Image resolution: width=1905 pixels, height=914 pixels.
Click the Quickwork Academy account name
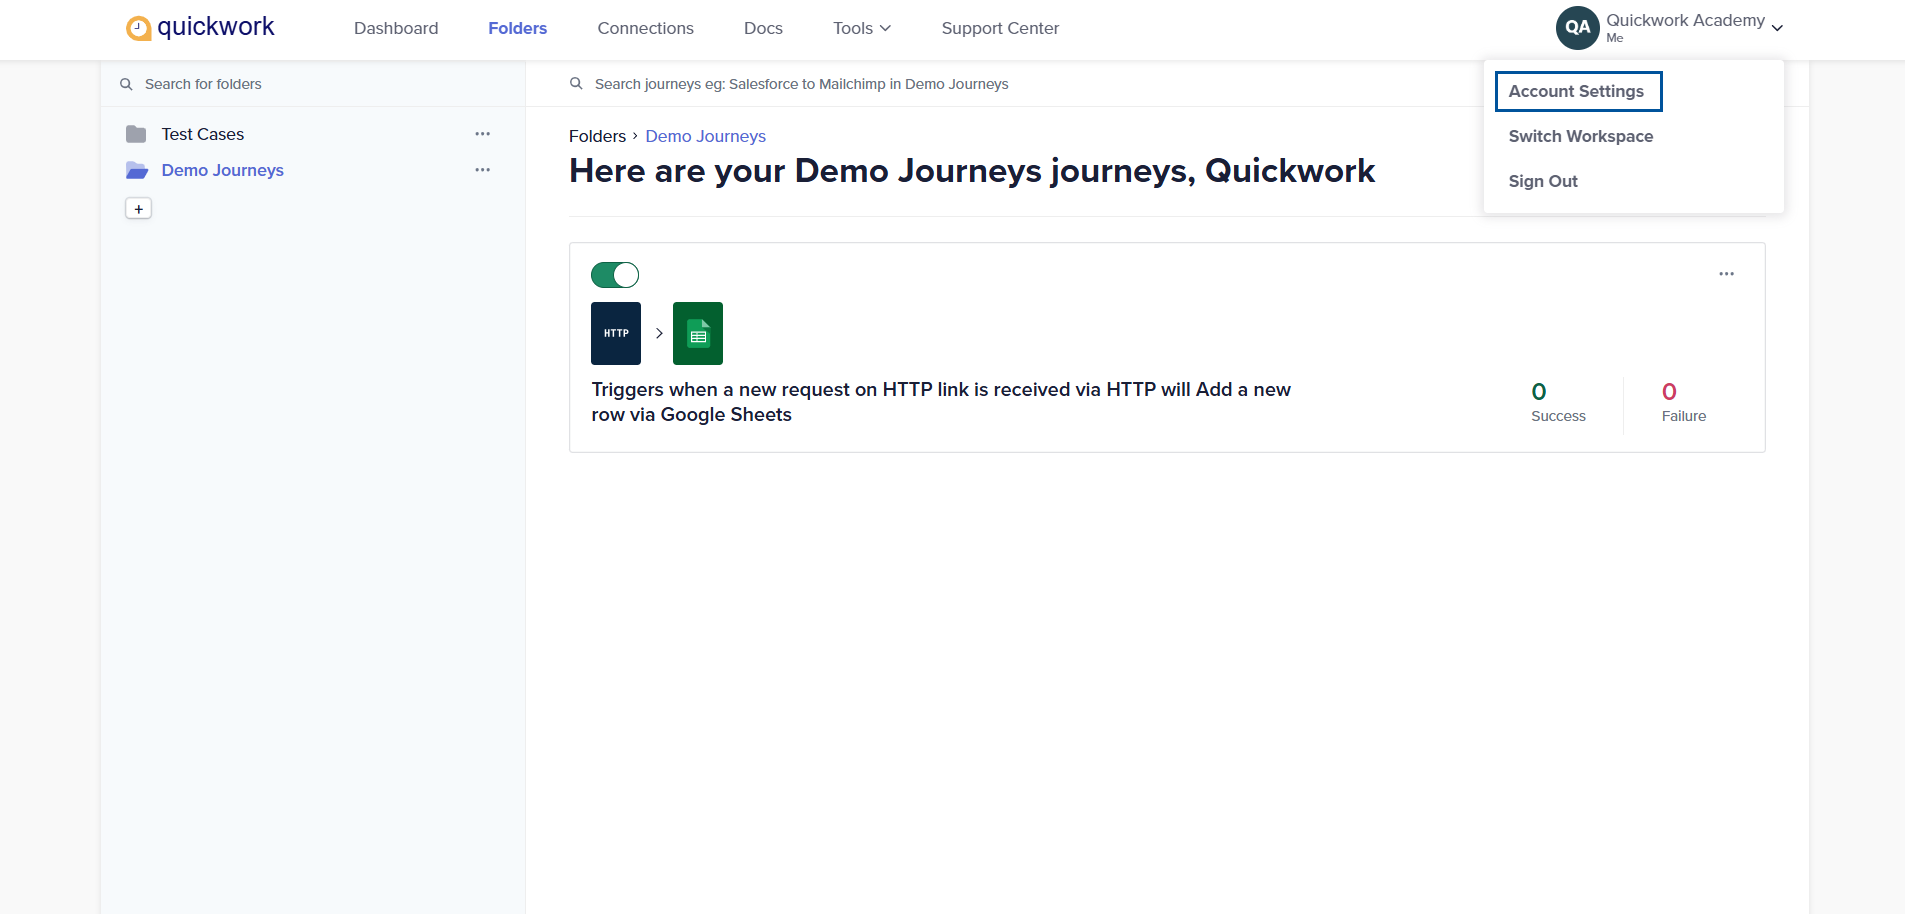1685,20
